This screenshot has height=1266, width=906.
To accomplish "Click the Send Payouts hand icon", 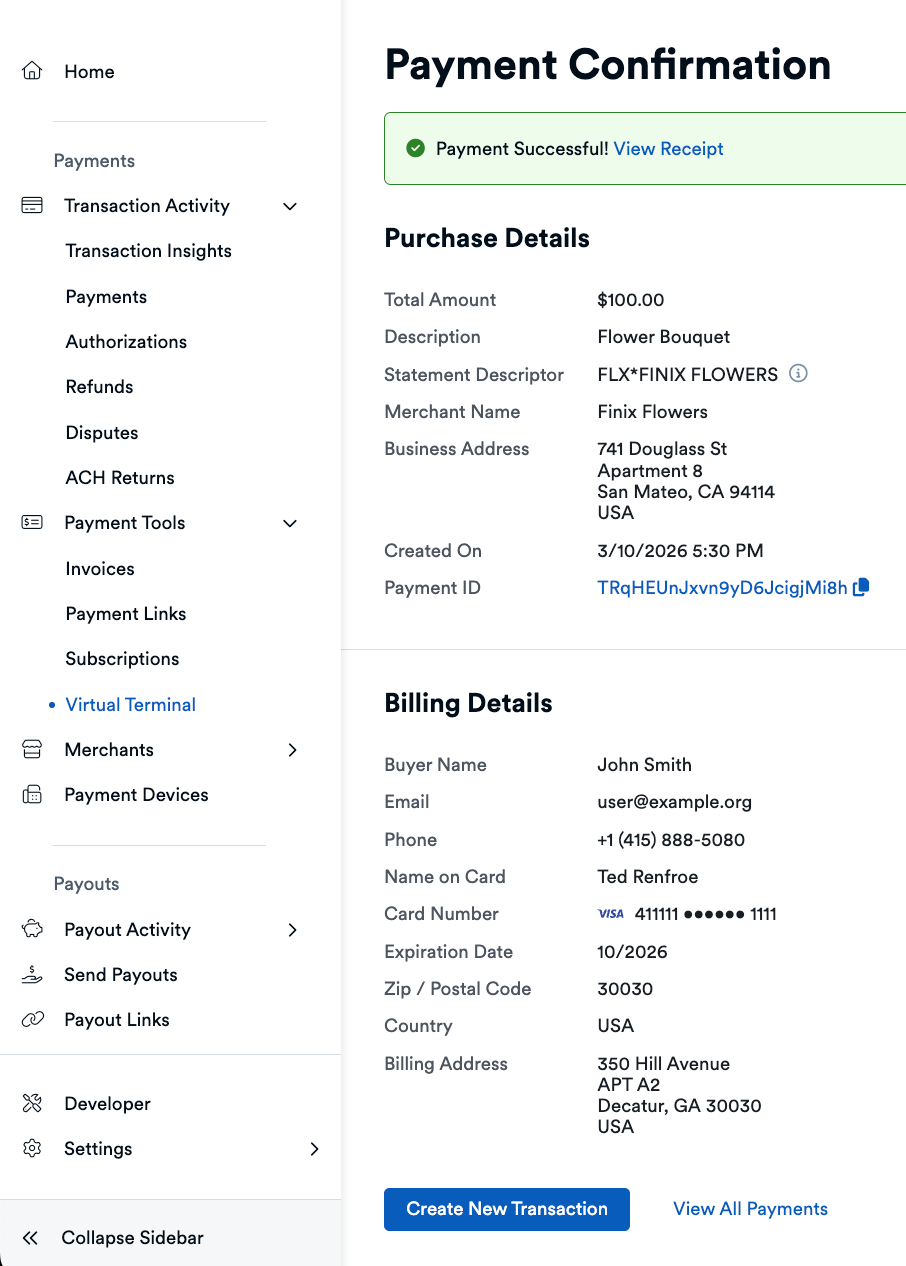I will (32, 974).
